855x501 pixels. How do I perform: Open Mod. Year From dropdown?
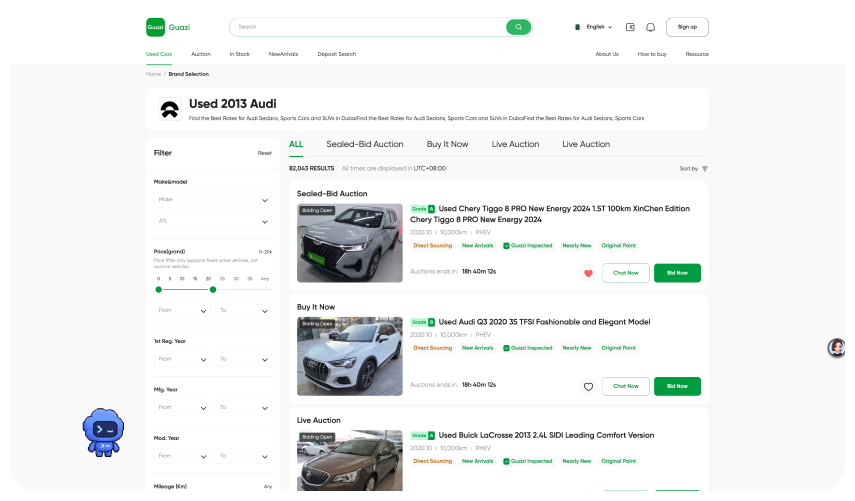[x=182, y=456]
